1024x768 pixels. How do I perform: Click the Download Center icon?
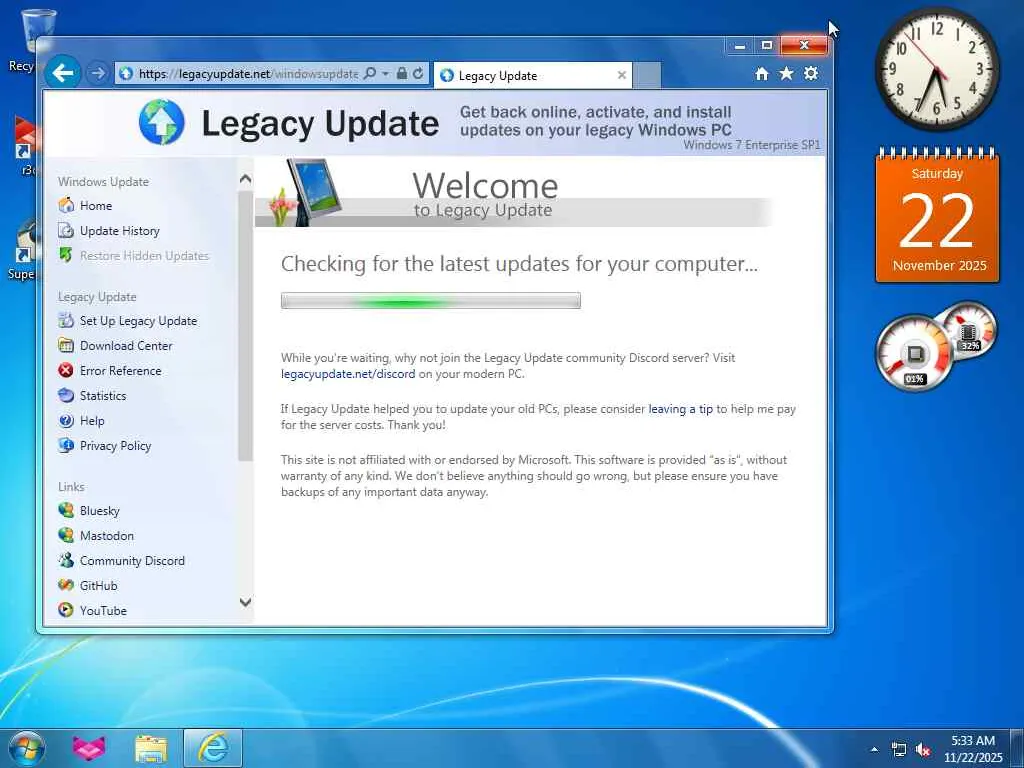[66, 345]
